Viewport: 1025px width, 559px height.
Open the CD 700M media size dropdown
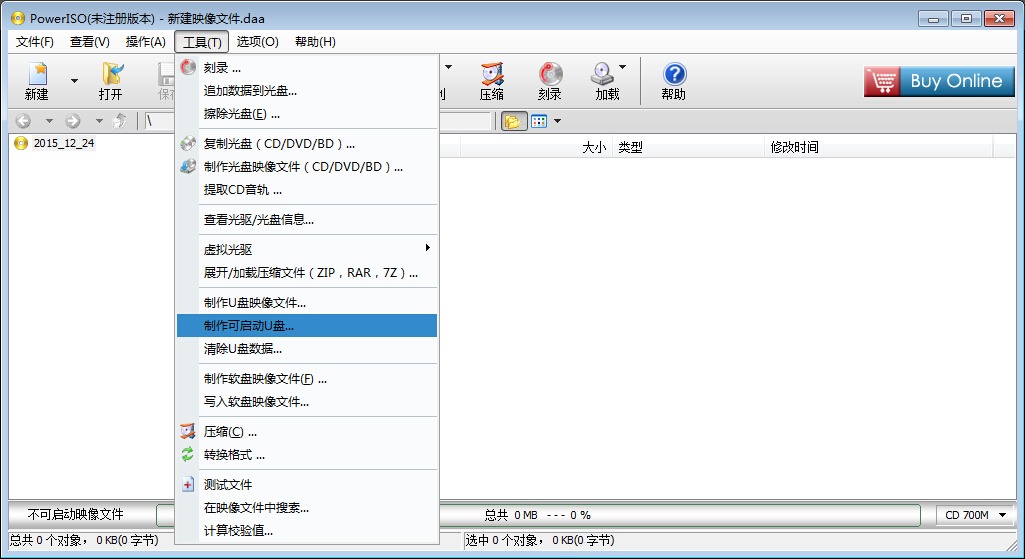tap(975, 515)
